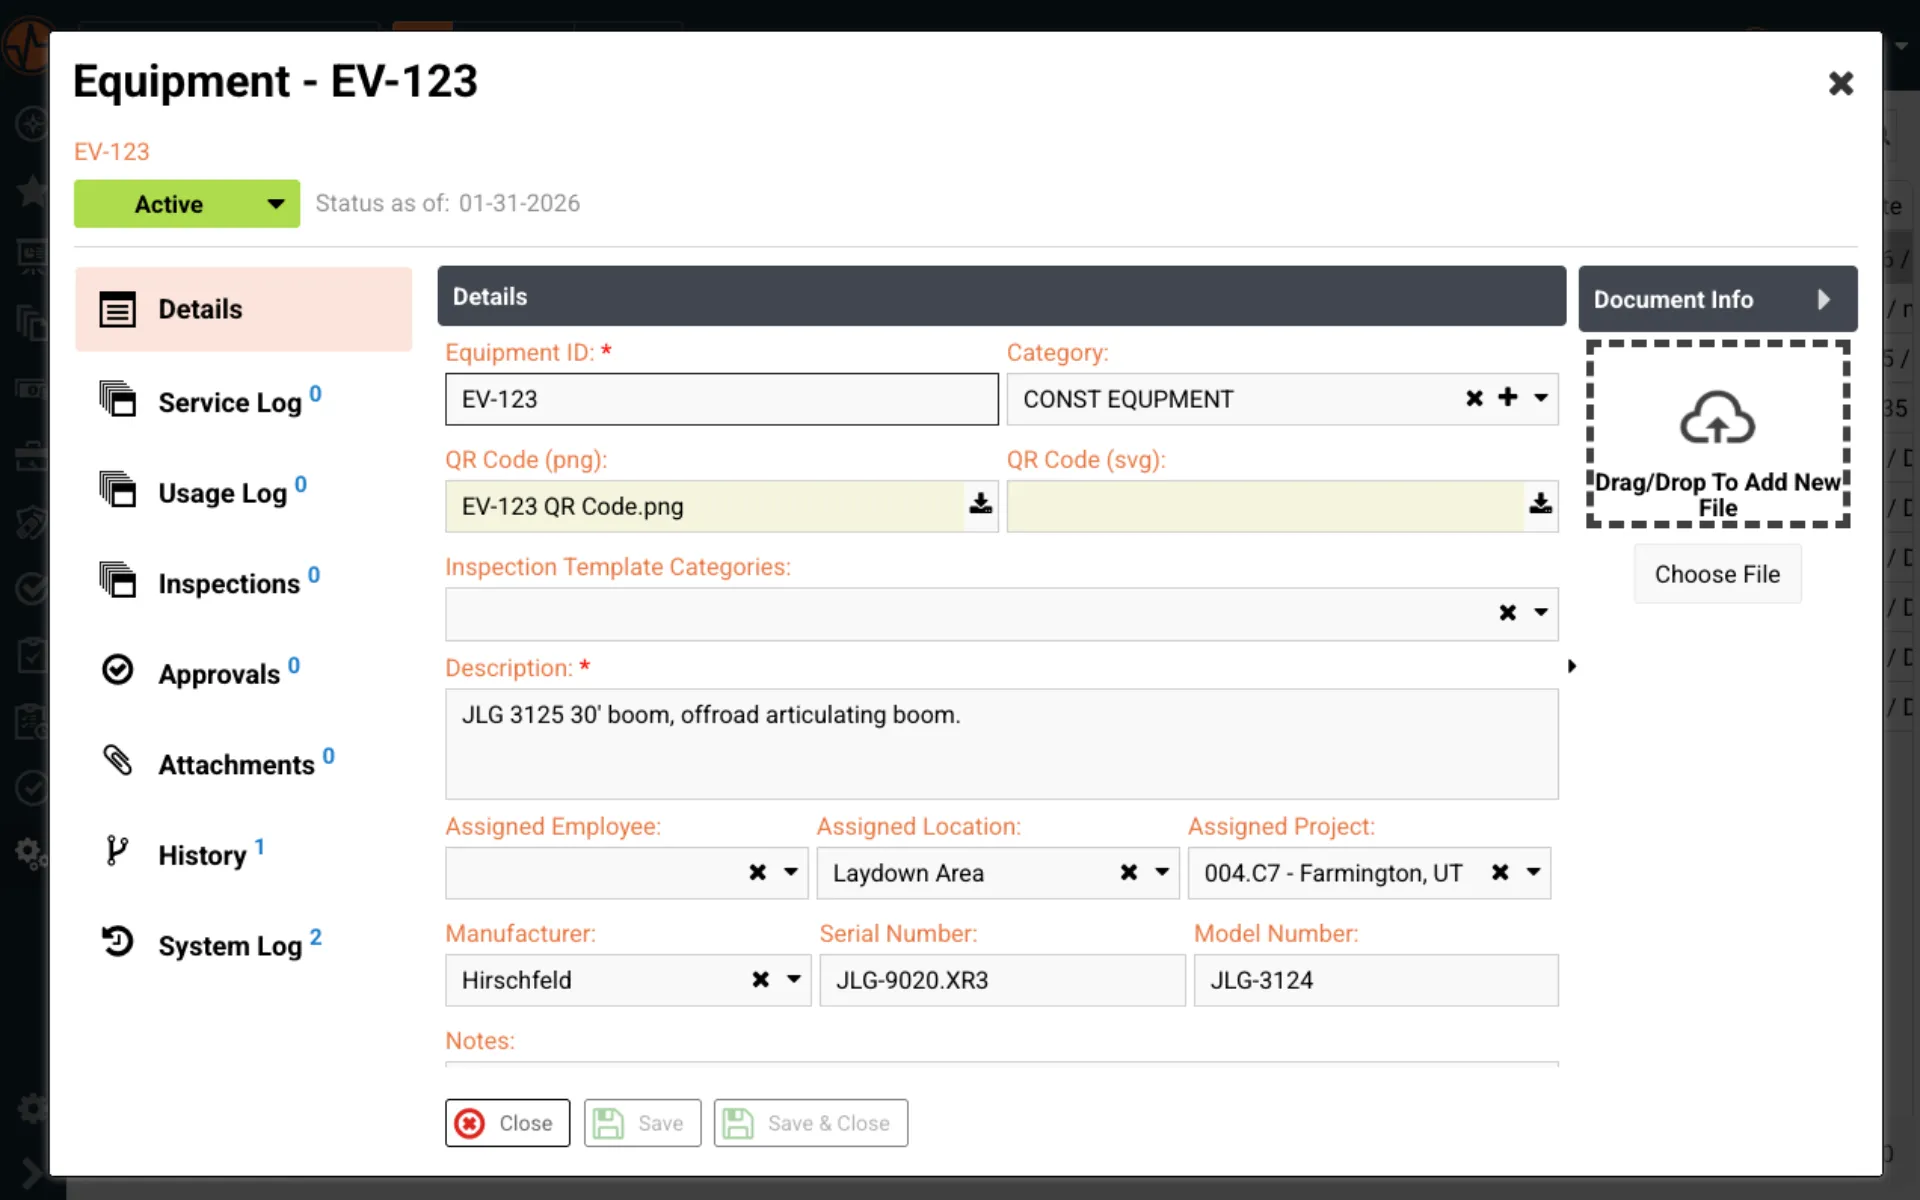Click the Status as of date 01-31-2026
Viewport: 1920px width, 1200px height.
[519, 204]
